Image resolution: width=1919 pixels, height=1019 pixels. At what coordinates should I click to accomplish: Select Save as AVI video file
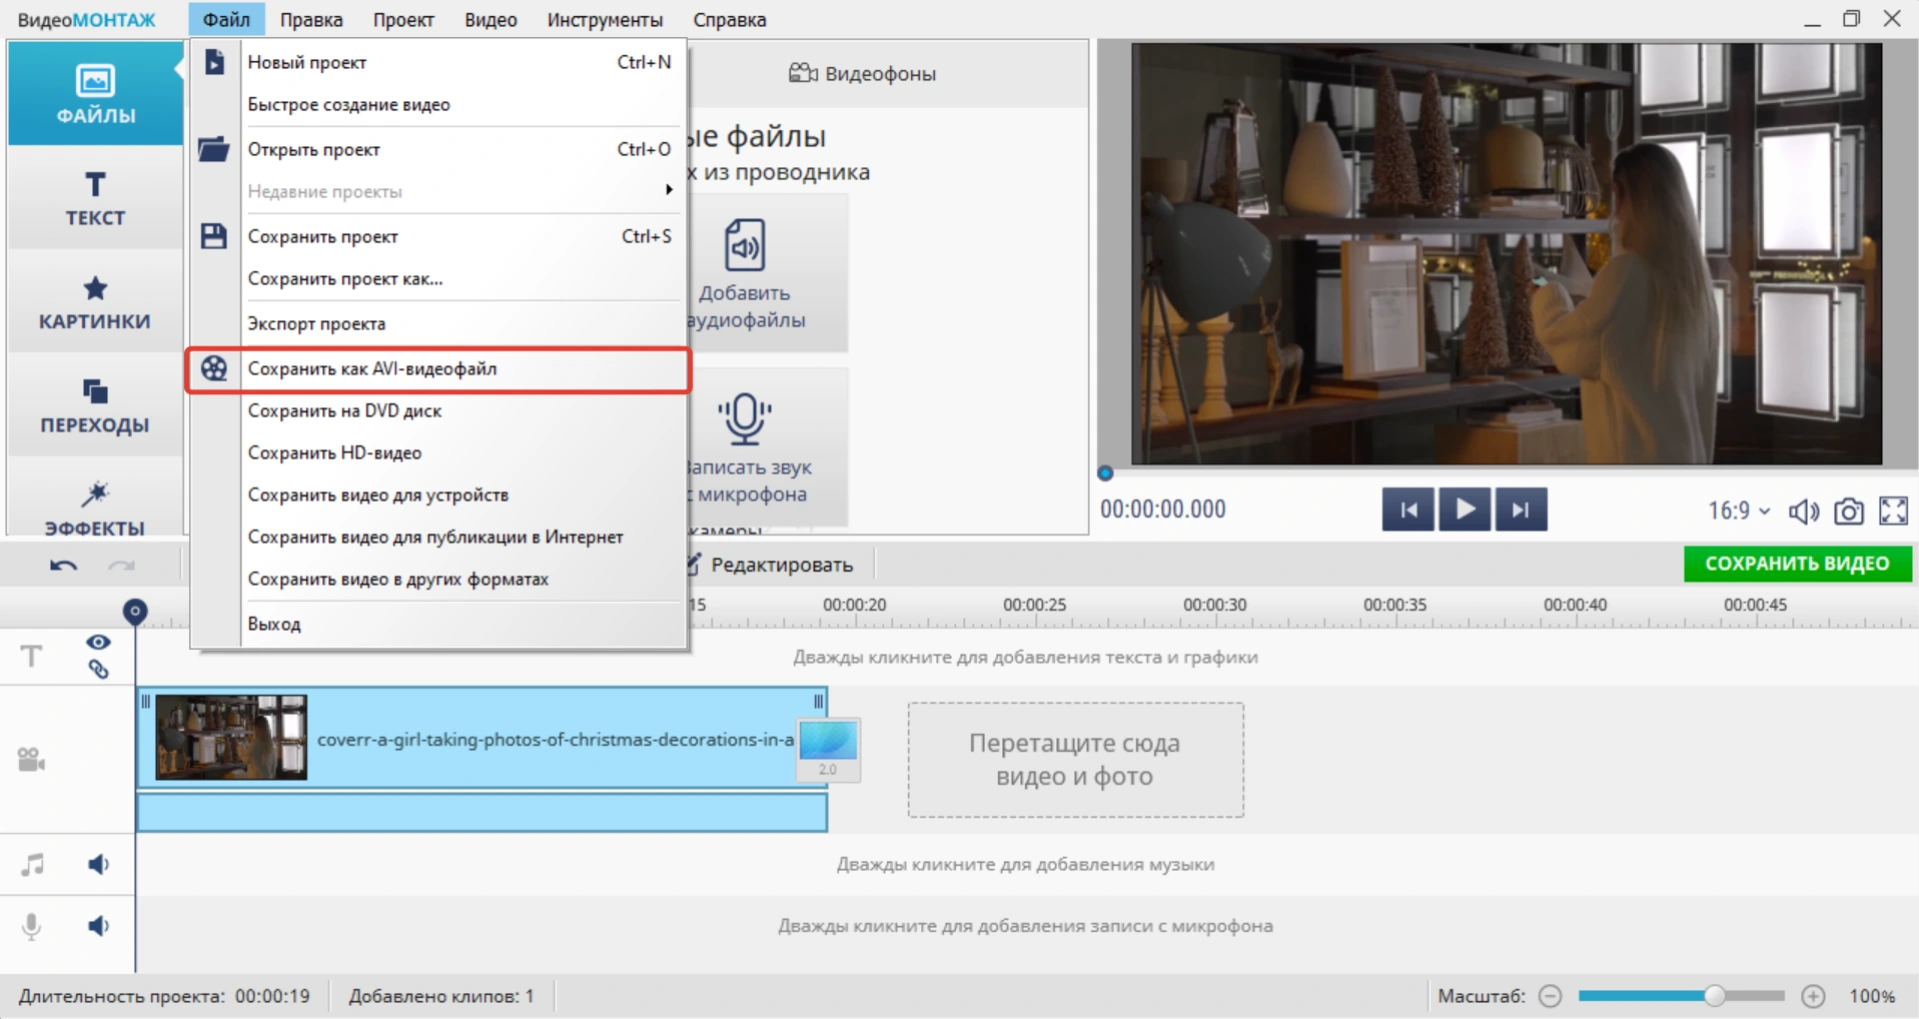(372, 369)
